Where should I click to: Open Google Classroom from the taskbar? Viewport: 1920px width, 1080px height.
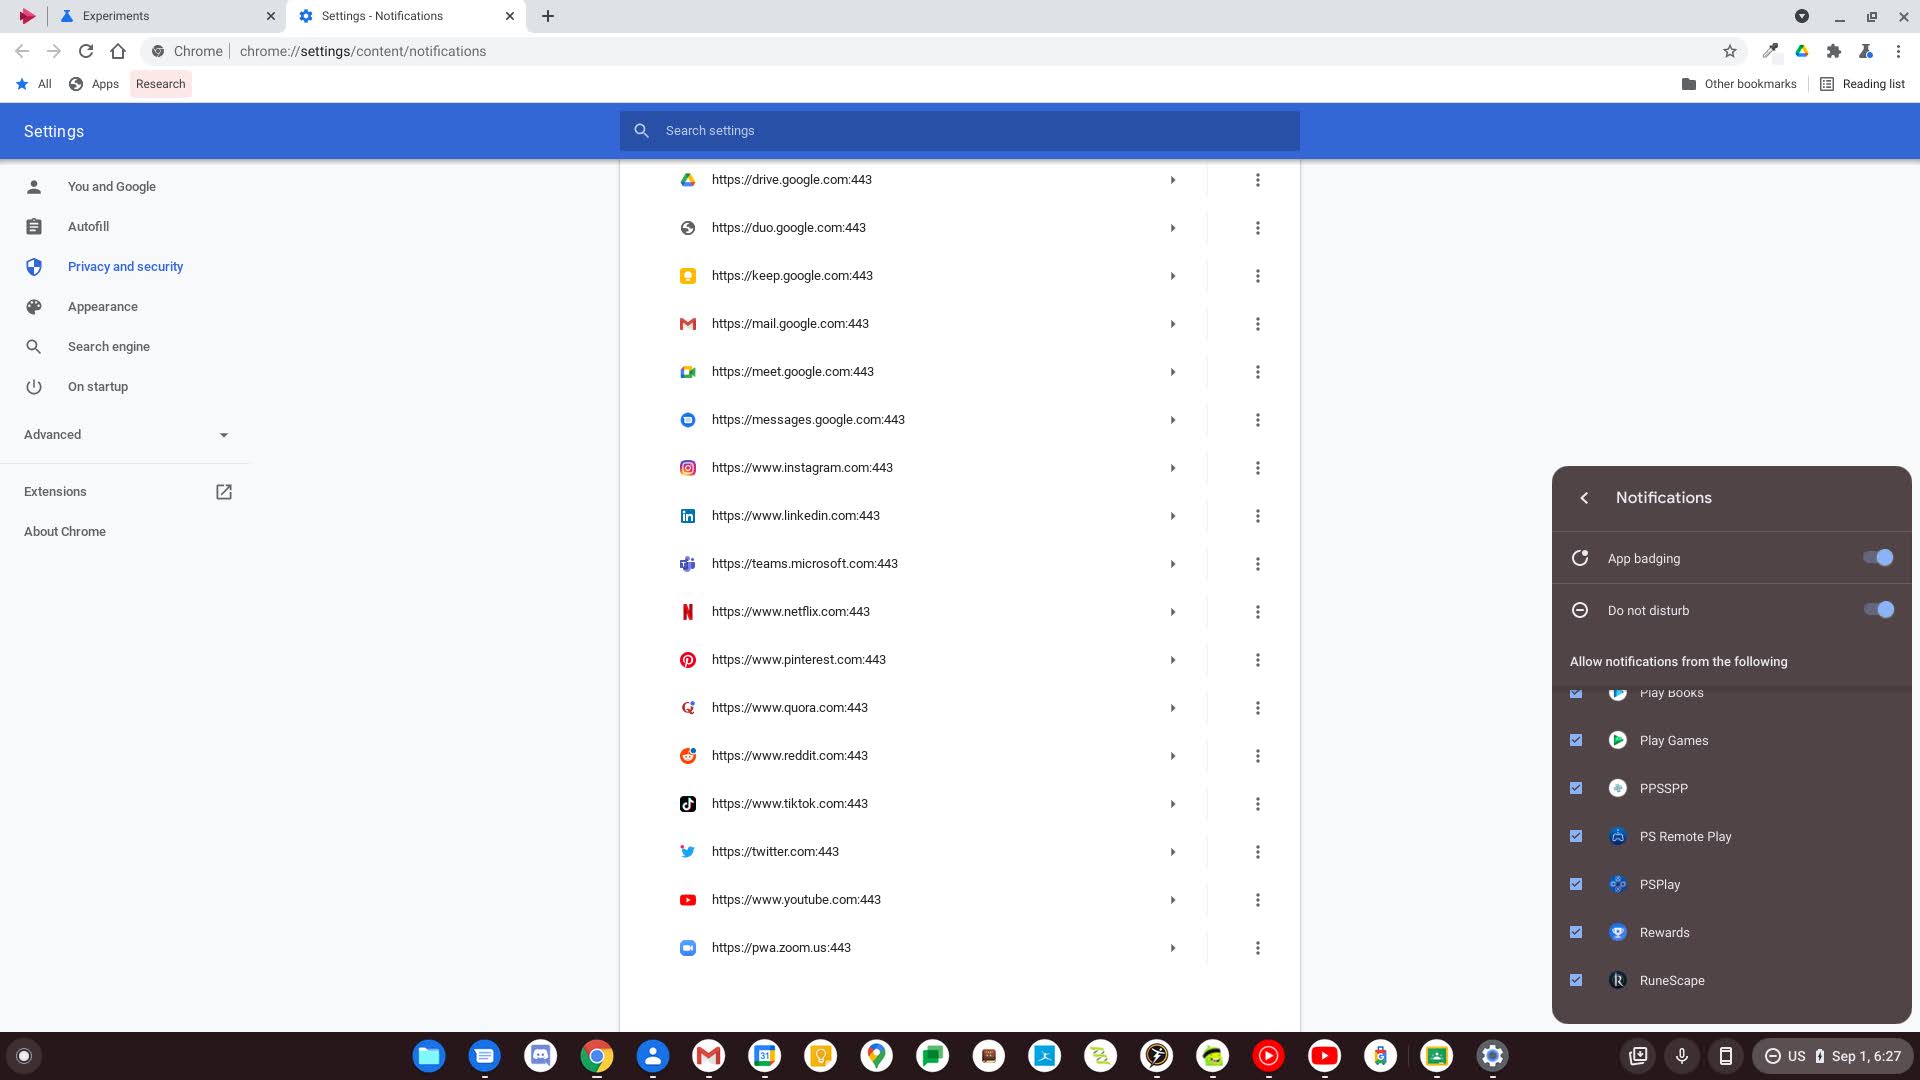[1437, 1055]
